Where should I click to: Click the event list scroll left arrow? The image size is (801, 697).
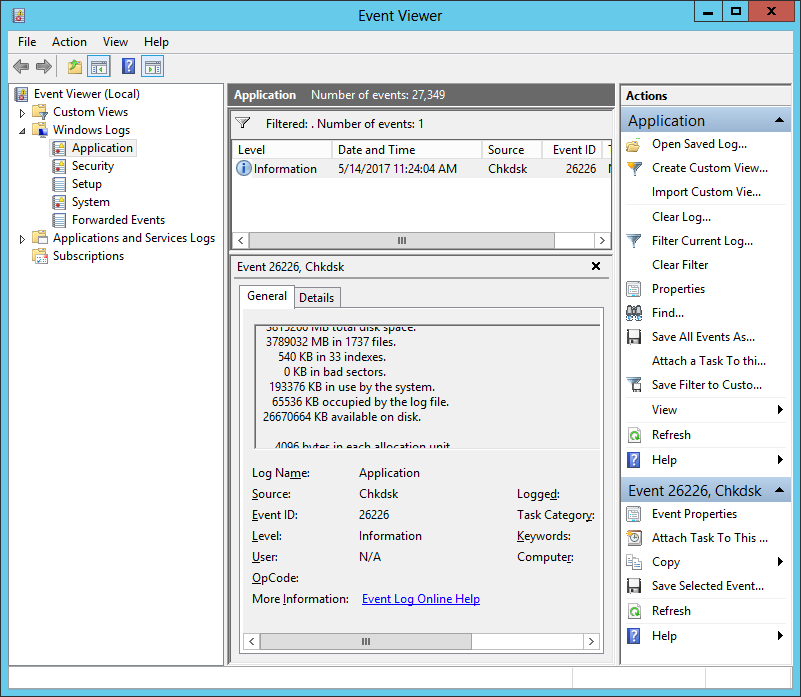click(241, 240)
